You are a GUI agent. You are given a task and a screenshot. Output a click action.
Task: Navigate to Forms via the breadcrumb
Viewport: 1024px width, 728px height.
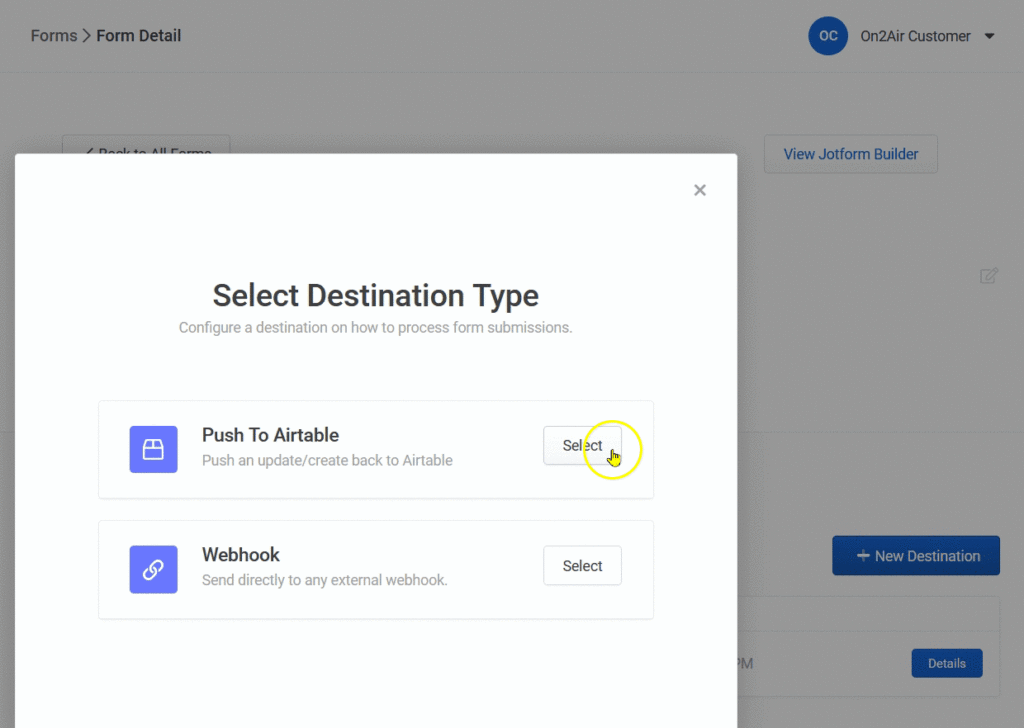pos(52,35)
